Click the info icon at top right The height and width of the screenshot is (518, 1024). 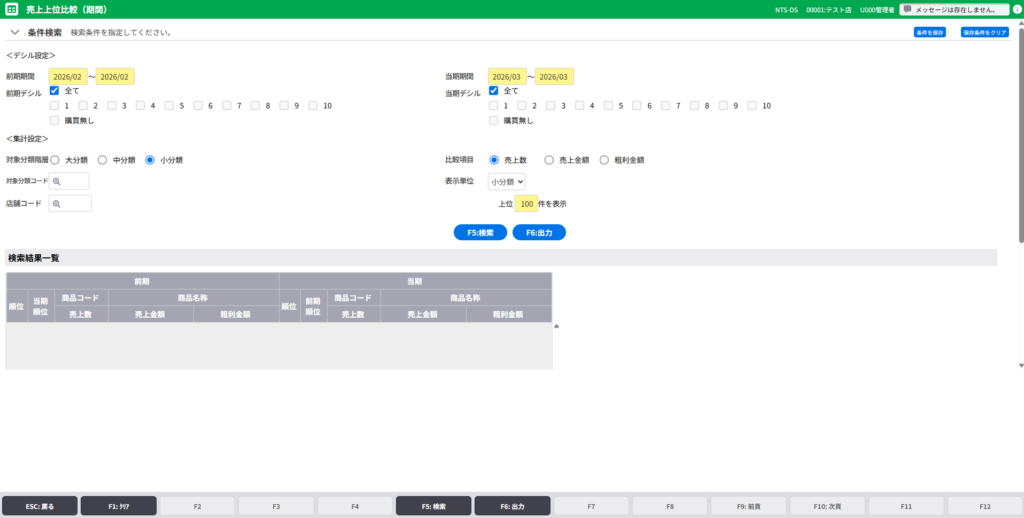tap(1017, 10)
